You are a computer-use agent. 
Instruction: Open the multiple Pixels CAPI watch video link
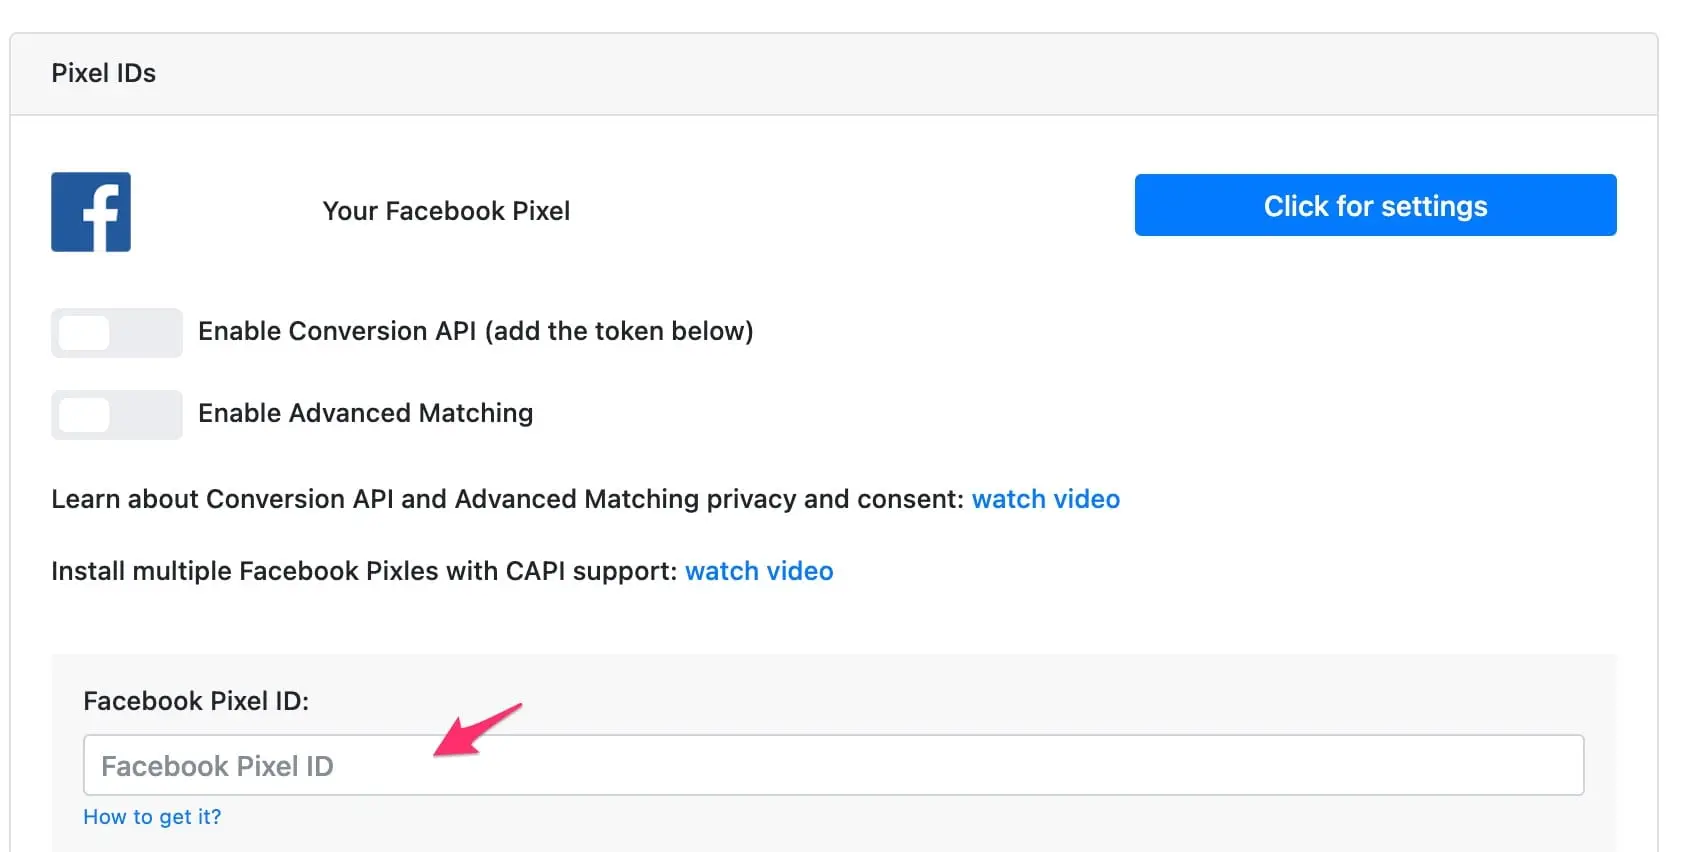[759, 571]
